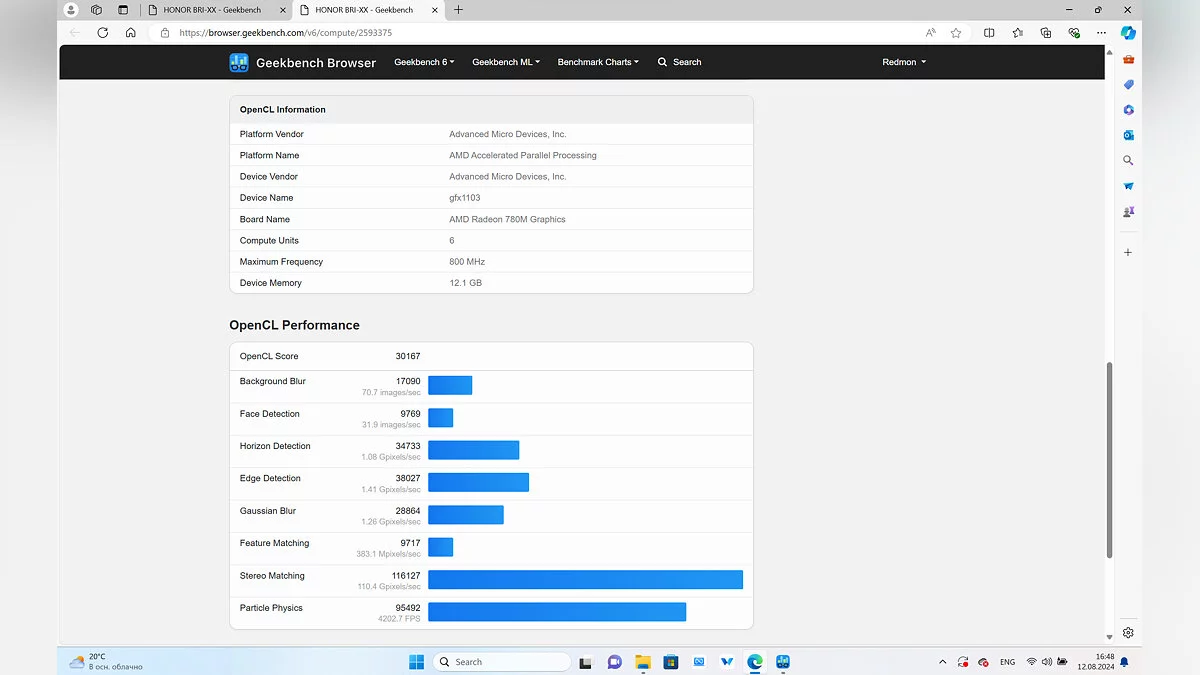
Task: Open the Benchmark Charts dropdown
Action: click(x=597, y=62)
